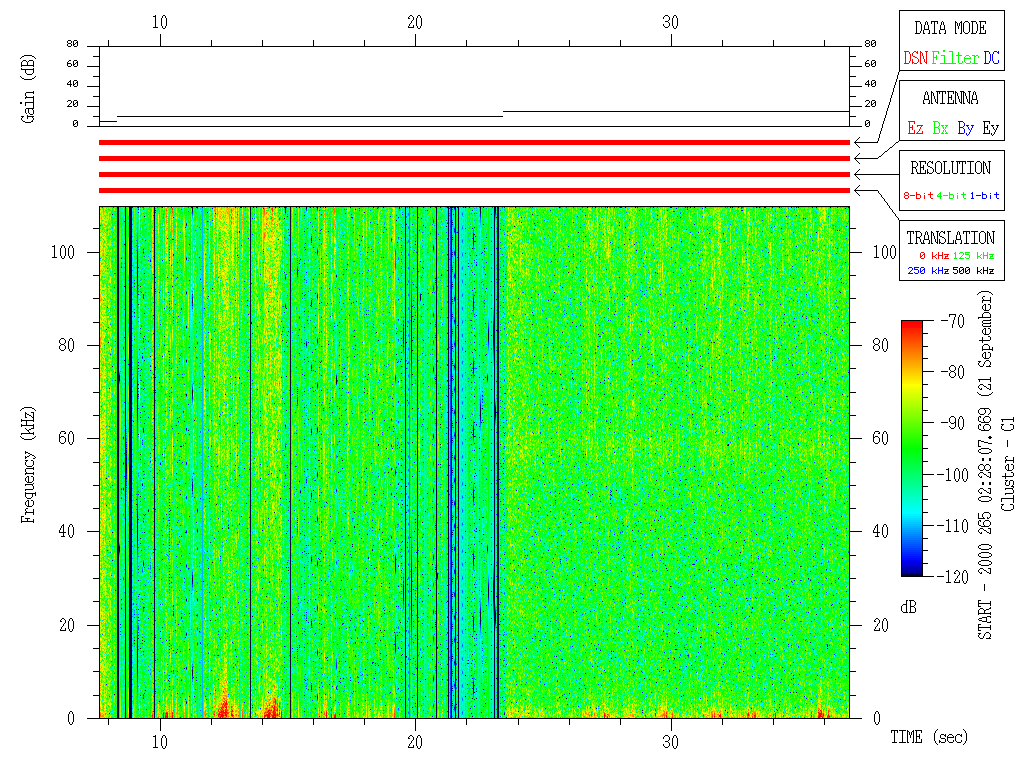The image size is (1024, 768).
Task: Select the green Bx antenna label
Action: pos(940,129)
